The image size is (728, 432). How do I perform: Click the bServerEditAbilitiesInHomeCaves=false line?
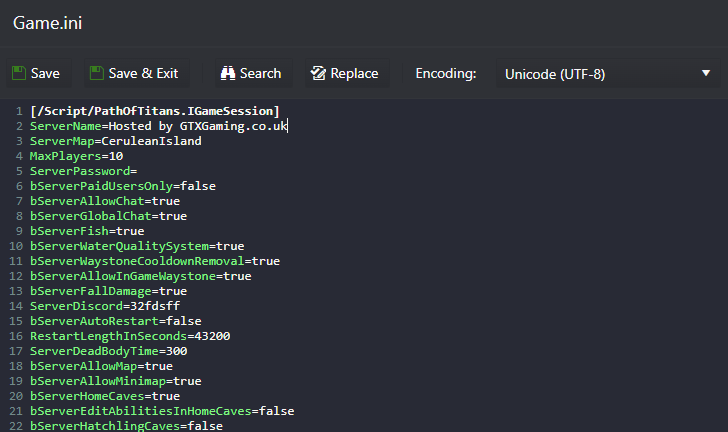[162, 411]
